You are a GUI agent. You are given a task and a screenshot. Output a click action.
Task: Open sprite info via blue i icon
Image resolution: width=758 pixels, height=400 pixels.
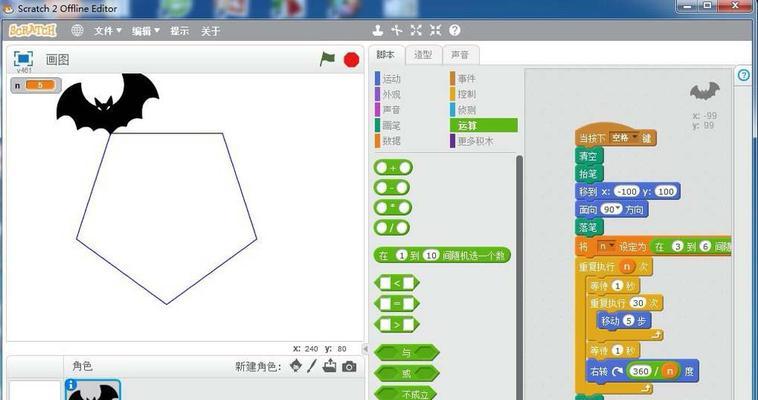click(x=71, y=385)
